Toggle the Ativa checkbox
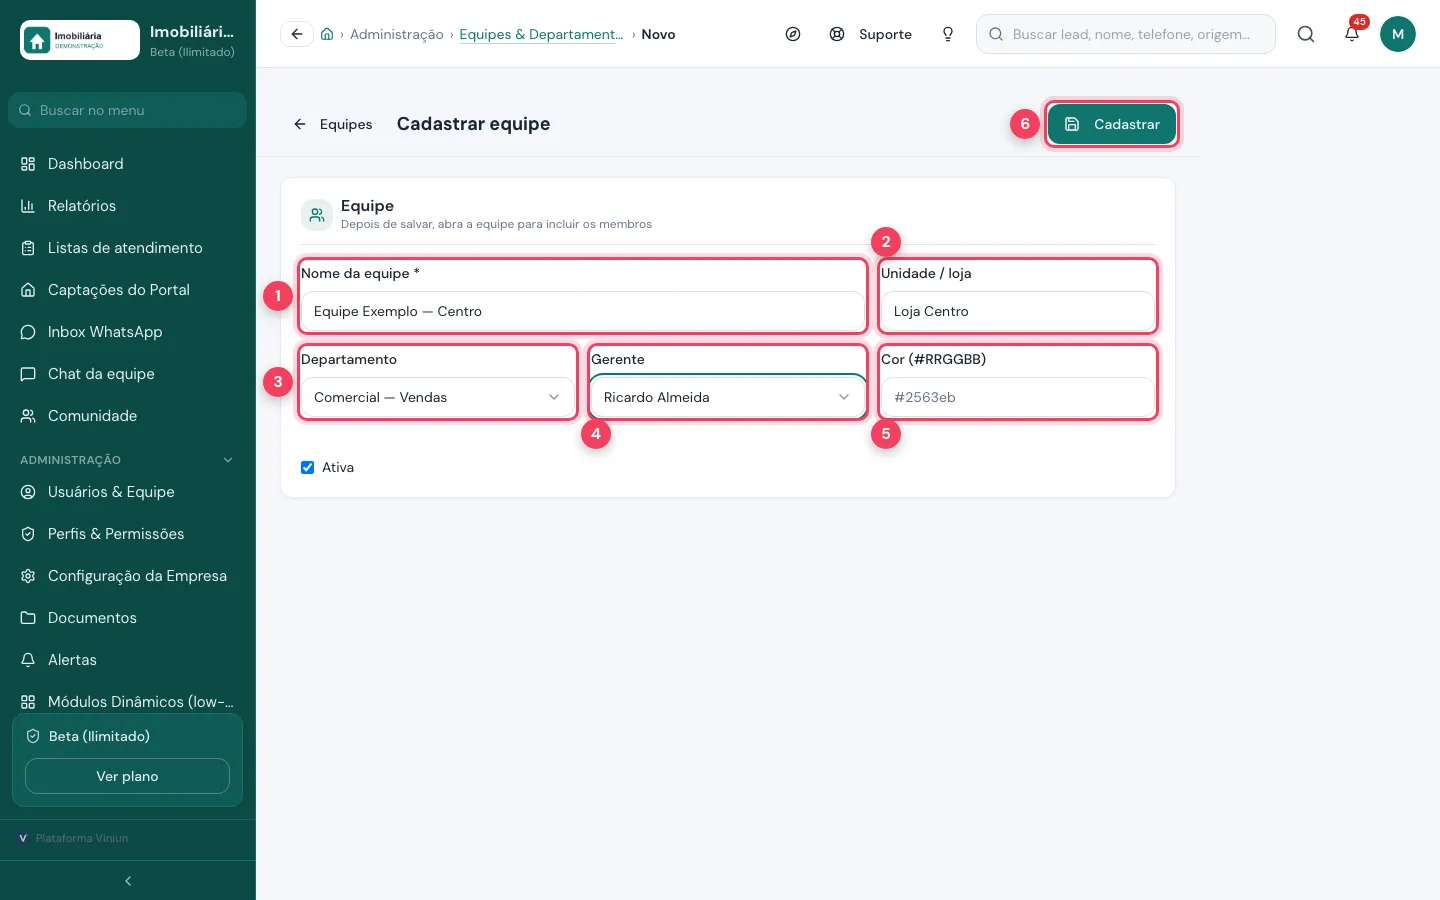This screenshot has width=1440, height=900. tap(308, 467)
